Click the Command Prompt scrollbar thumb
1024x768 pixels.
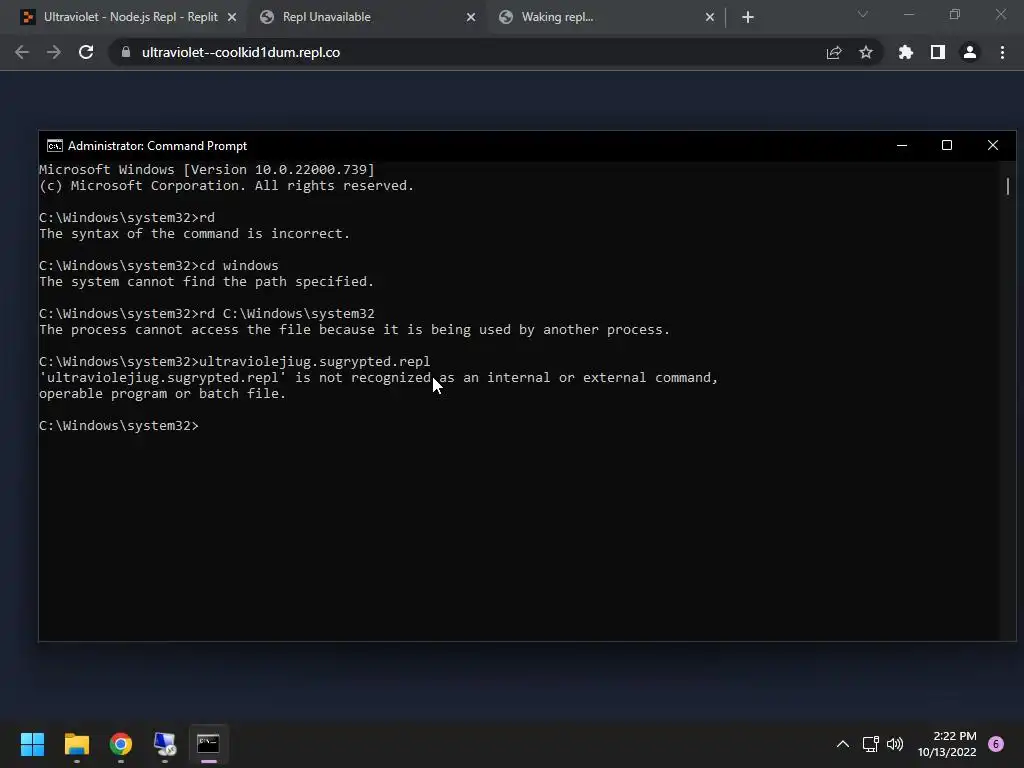pyautogui.click(x=1008, y=186)
